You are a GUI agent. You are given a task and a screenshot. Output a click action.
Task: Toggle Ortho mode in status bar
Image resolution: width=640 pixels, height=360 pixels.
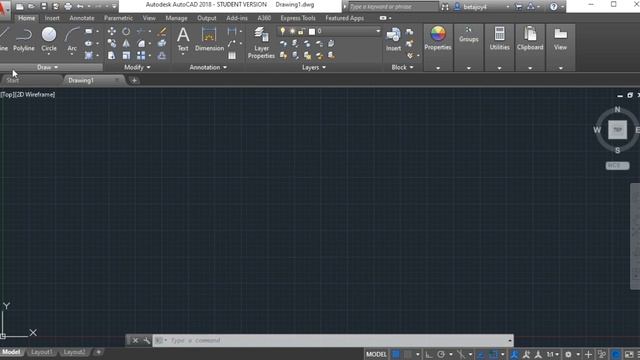[429, 354]
